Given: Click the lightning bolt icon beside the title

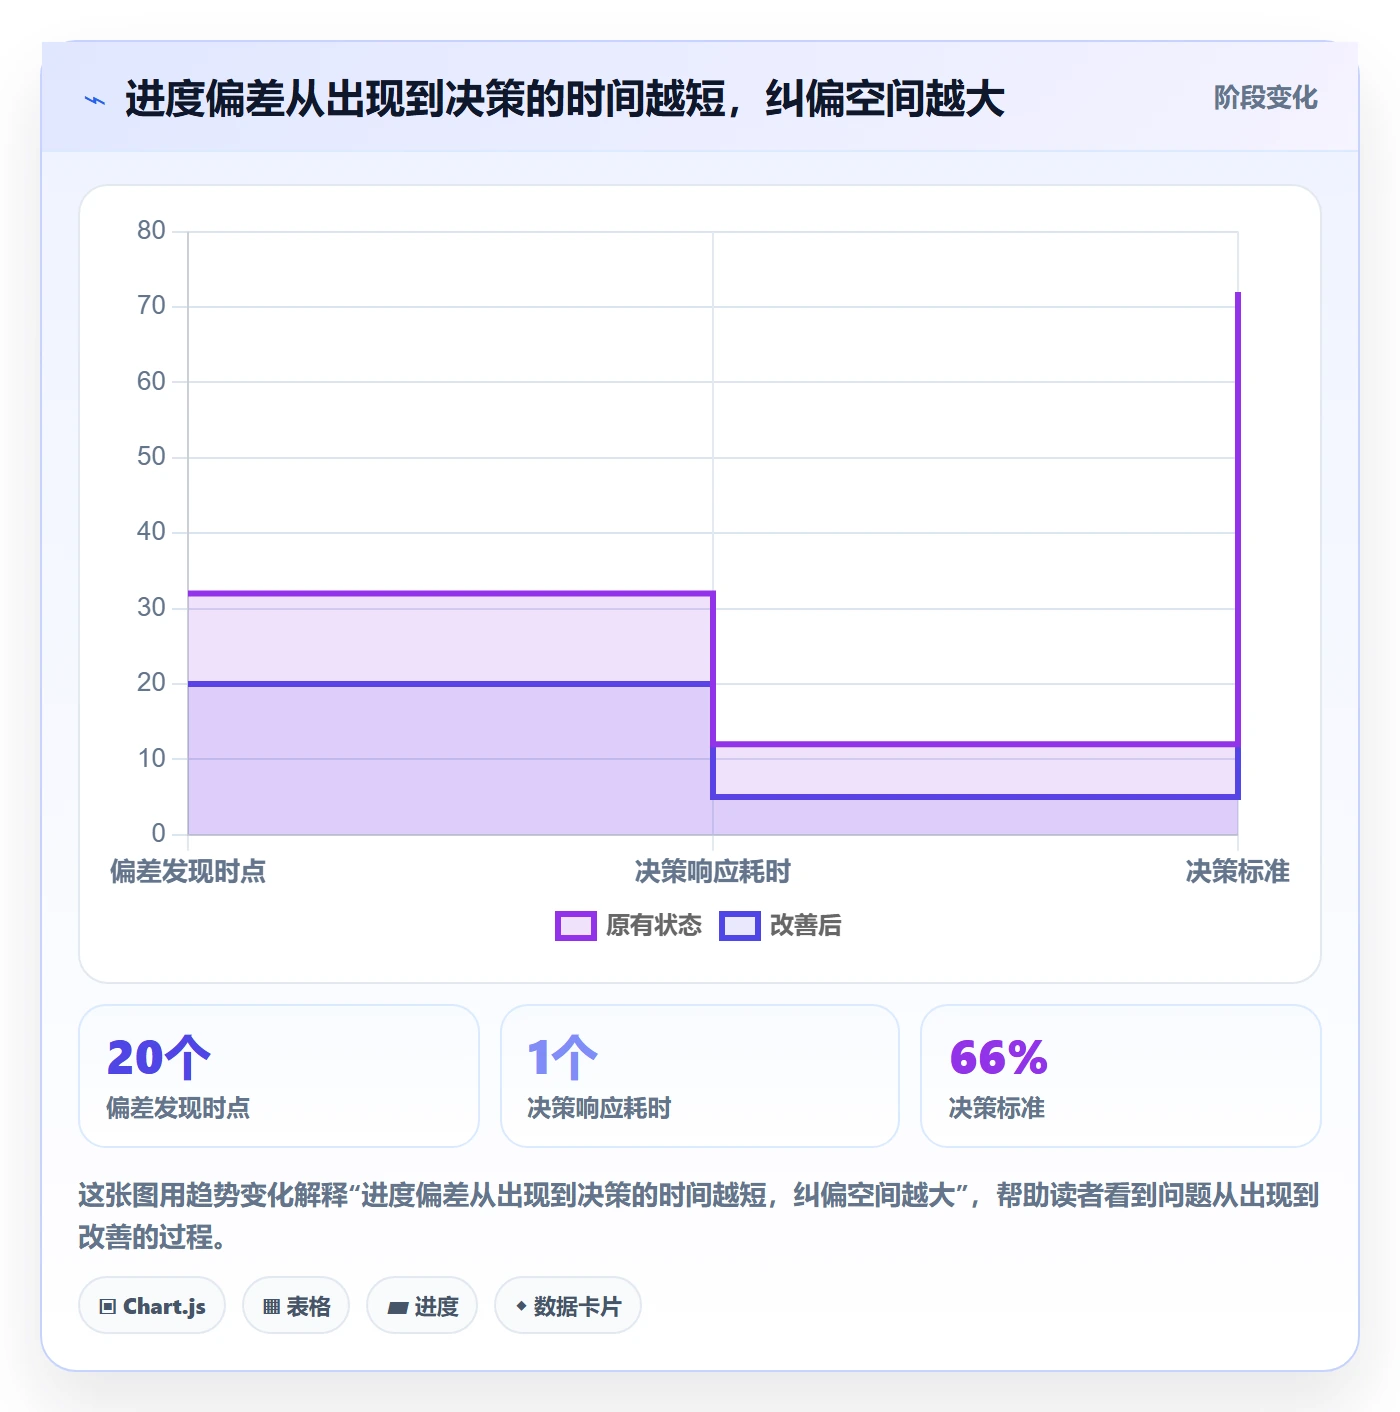Looking at the screenshot, I should pyautogui.click(x=95, y=100).
